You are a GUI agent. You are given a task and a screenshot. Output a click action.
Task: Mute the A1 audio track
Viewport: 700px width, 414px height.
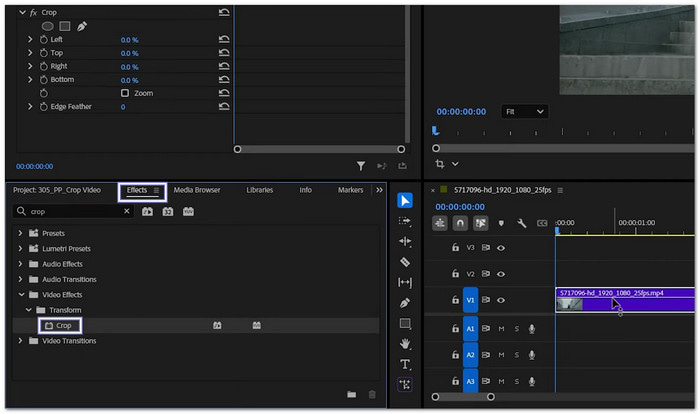point(501,328)
